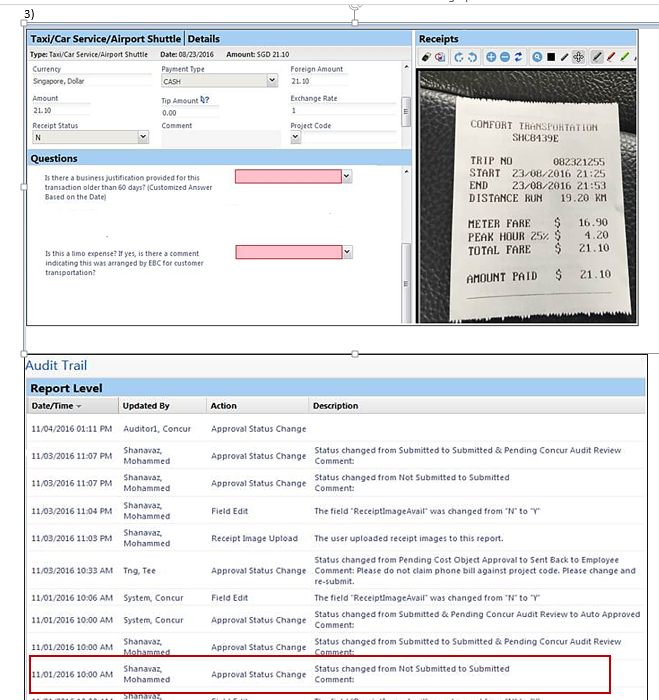This screenshot has height=700, width=659.
Task: Click into the Amount input field
Action: [60, 111]
